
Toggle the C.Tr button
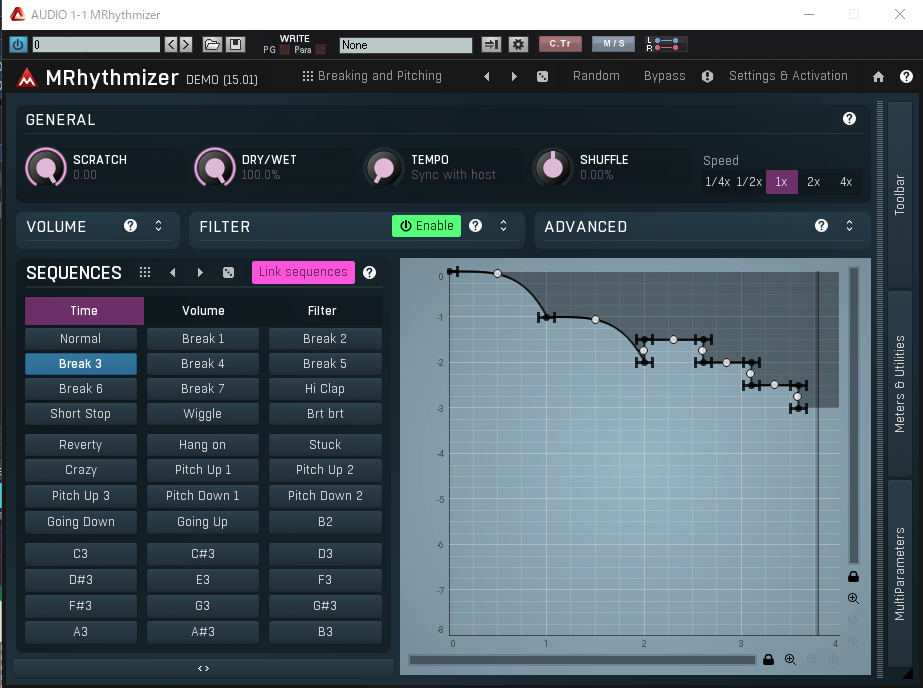[560, 44]
